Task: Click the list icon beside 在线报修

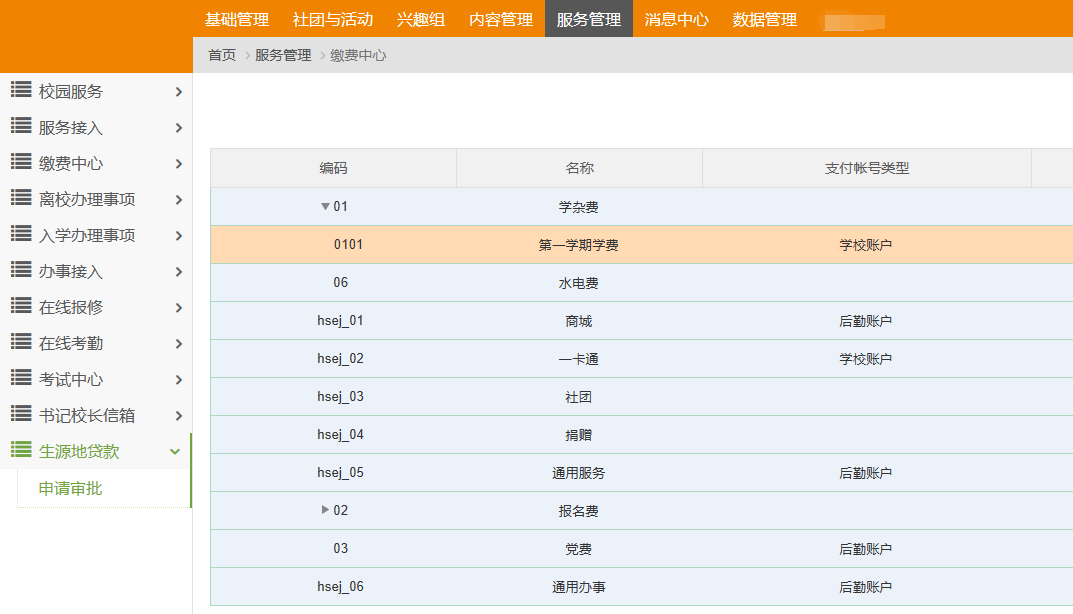Action: pos(21,306)
